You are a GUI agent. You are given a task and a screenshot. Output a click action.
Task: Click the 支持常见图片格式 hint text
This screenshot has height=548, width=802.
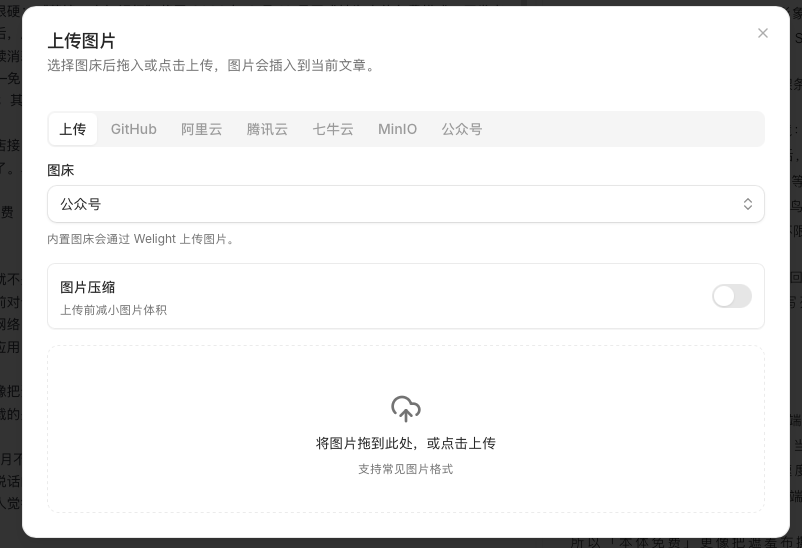406,469
